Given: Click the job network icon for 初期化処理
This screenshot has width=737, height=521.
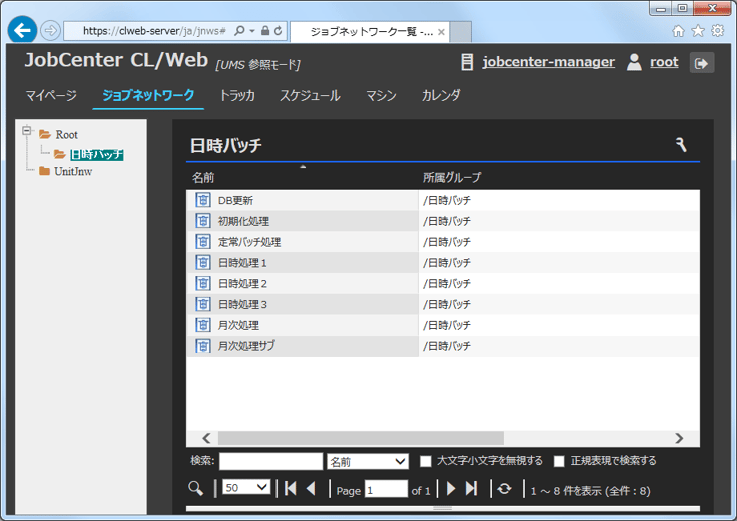Looking at the screenshot, I should coord(203,221).
